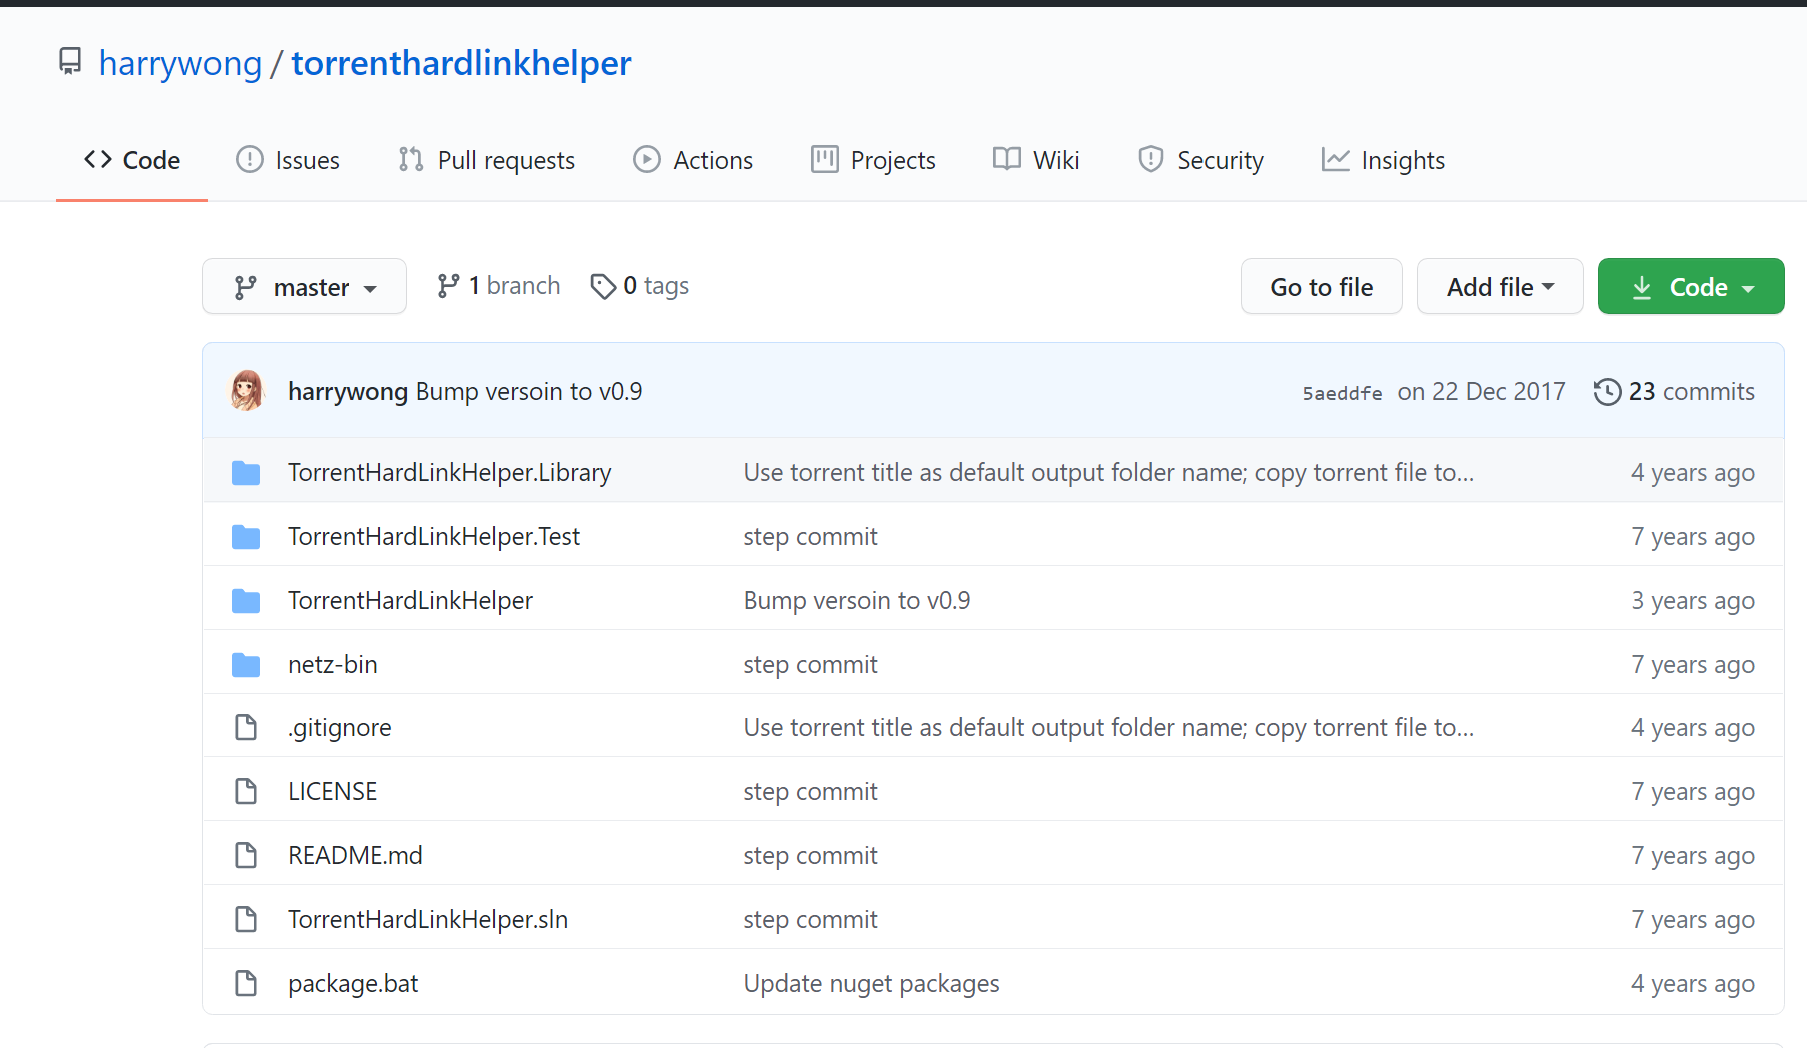Open the Wiki tab
Screen dimensions: 1807x1048
coord(1036,160)
